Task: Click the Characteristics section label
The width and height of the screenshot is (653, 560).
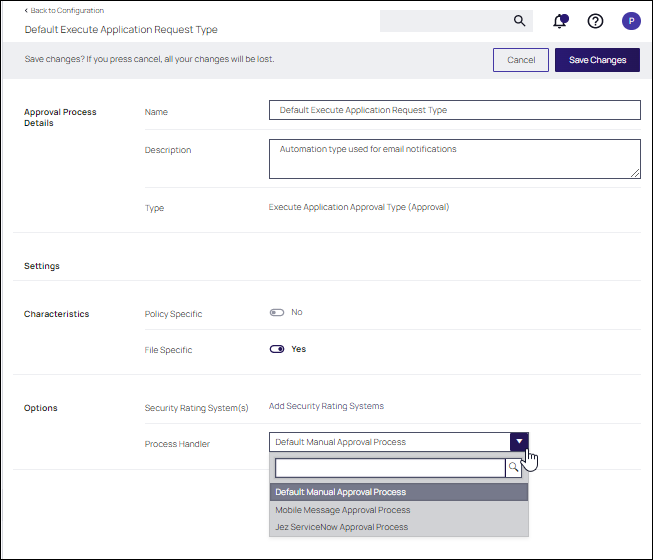Action: pyautogui.click(x=56, y=314)
